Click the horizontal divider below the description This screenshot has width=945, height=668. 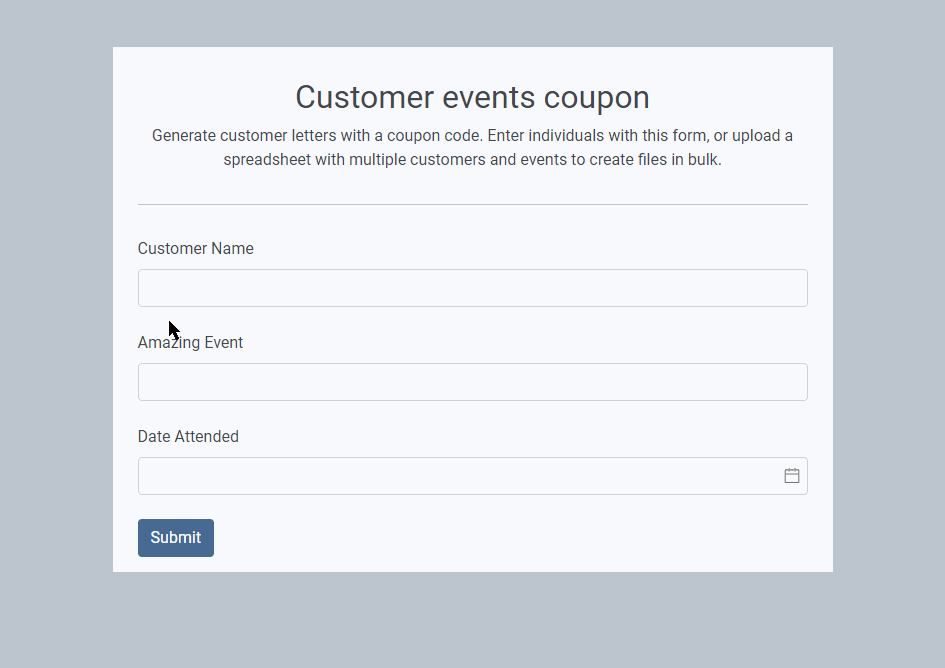point(472,204)
